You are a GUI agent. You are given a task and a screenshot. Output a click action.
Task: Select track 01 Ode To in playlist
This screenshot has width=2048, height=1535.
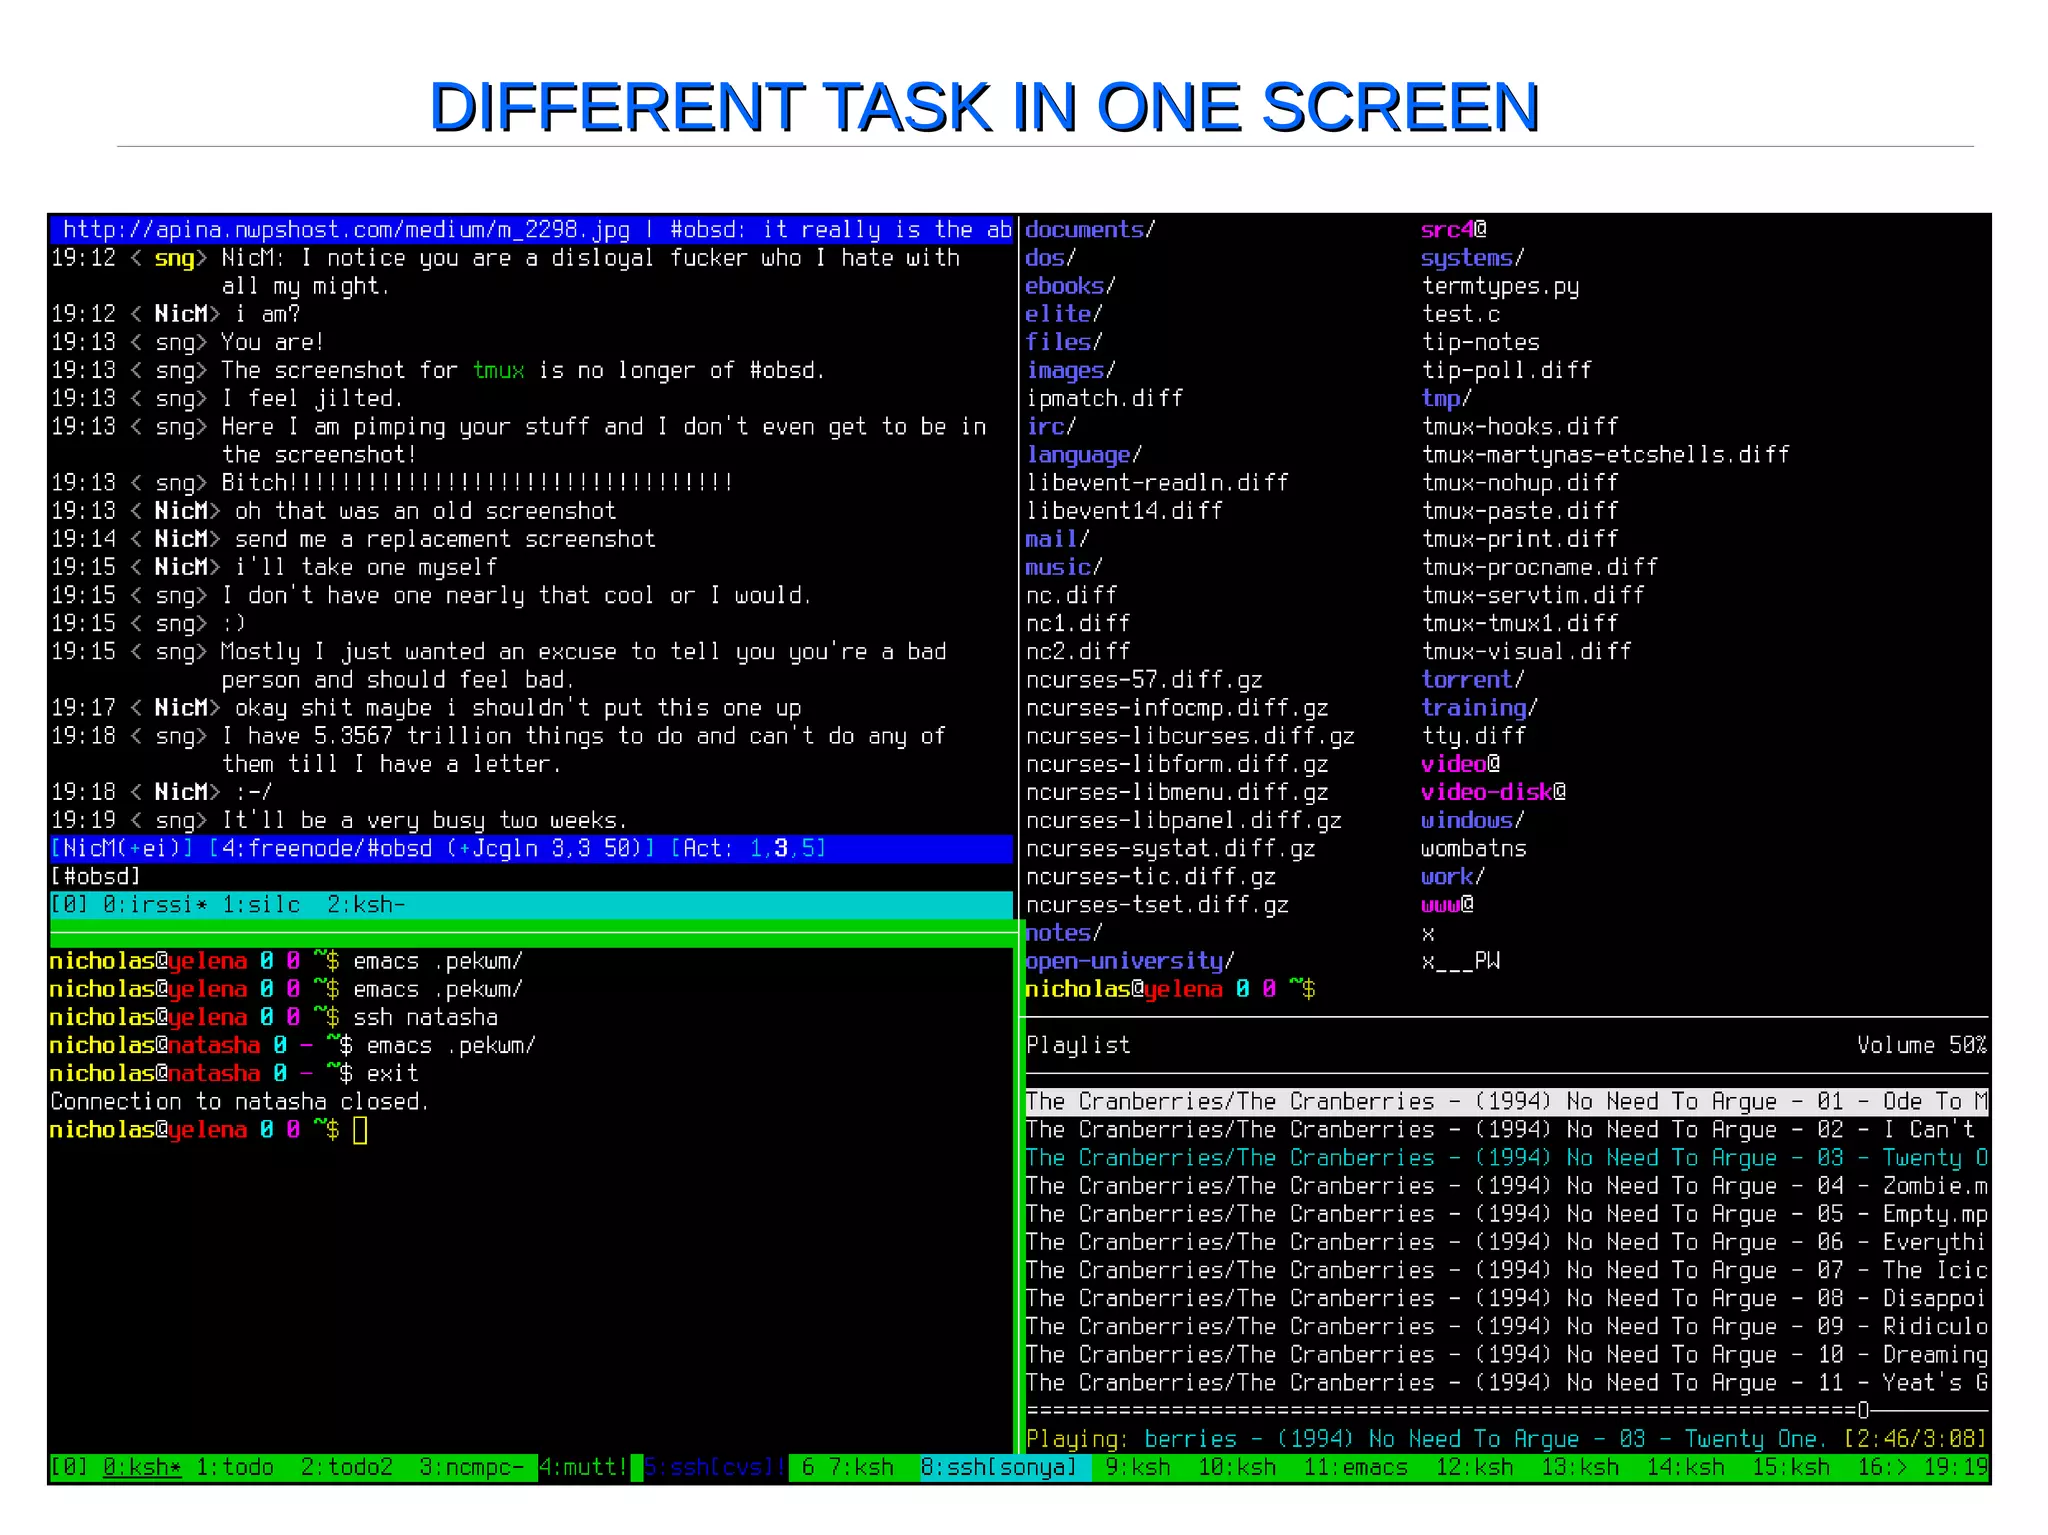coord(1507,1102)
